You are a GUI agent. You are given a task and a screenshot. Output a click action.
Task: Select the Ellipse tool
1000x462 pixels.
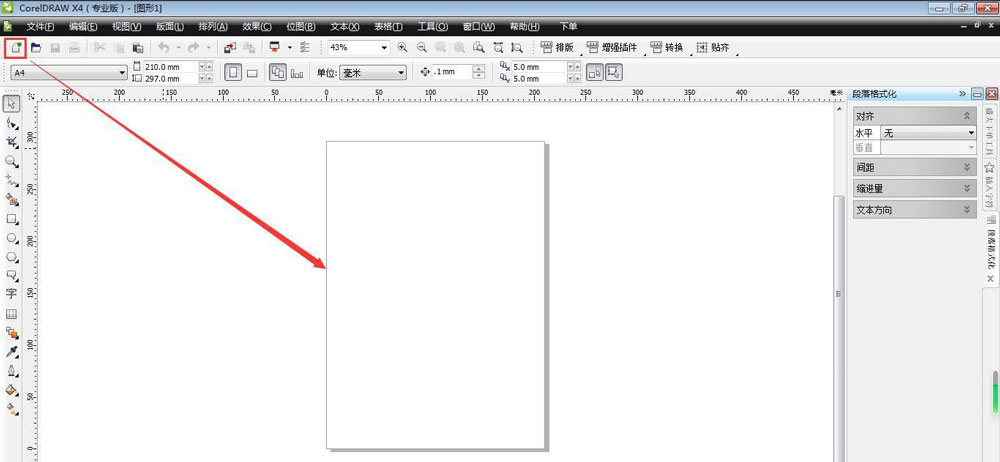[x=12, y=238]
